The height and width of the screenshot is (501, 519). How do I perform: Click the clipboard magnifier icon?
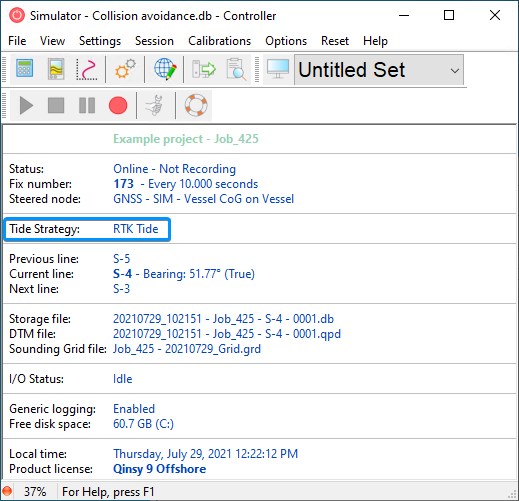click(236, 69)
